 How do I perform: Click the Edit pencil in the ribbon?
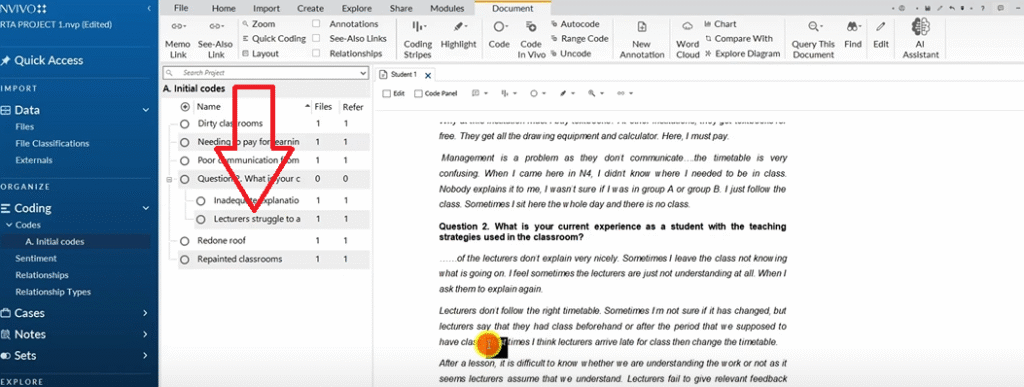pyautogui.click(x=881, y=35)
